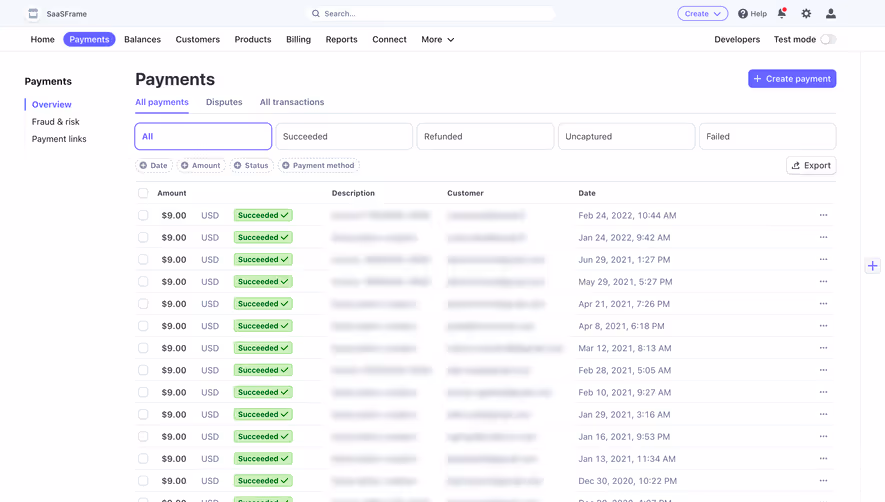Click the search magnifier icon

point(316,14)
